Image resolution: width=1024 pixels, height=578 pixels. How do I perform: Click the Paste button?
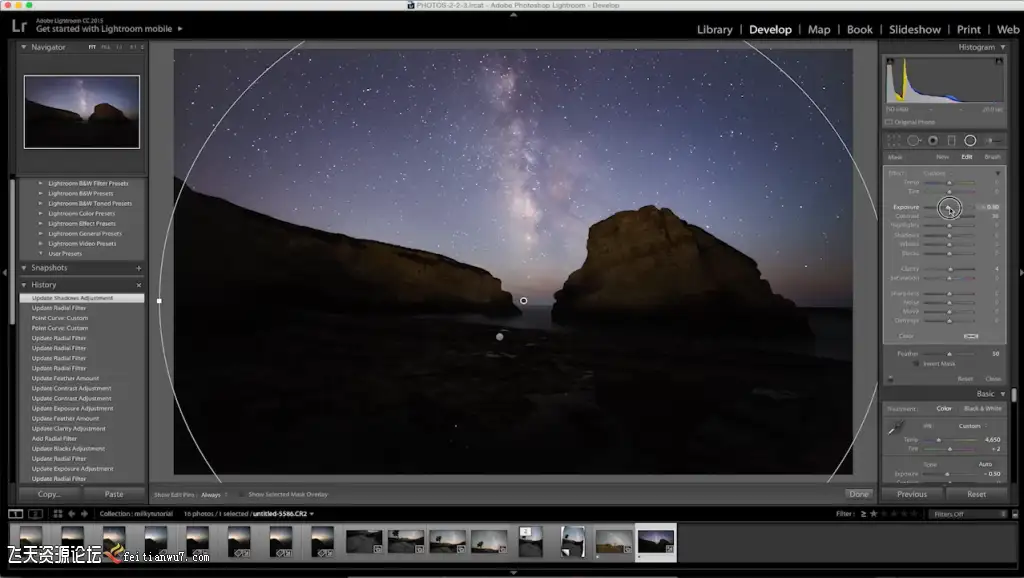(114, 494)
